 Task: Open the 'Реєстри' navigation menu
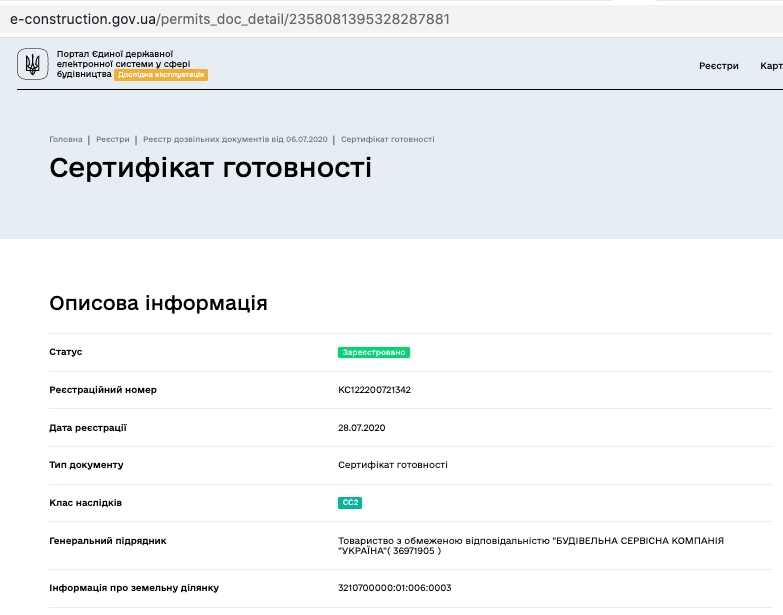pyautogui.click(x=719, y=66)
